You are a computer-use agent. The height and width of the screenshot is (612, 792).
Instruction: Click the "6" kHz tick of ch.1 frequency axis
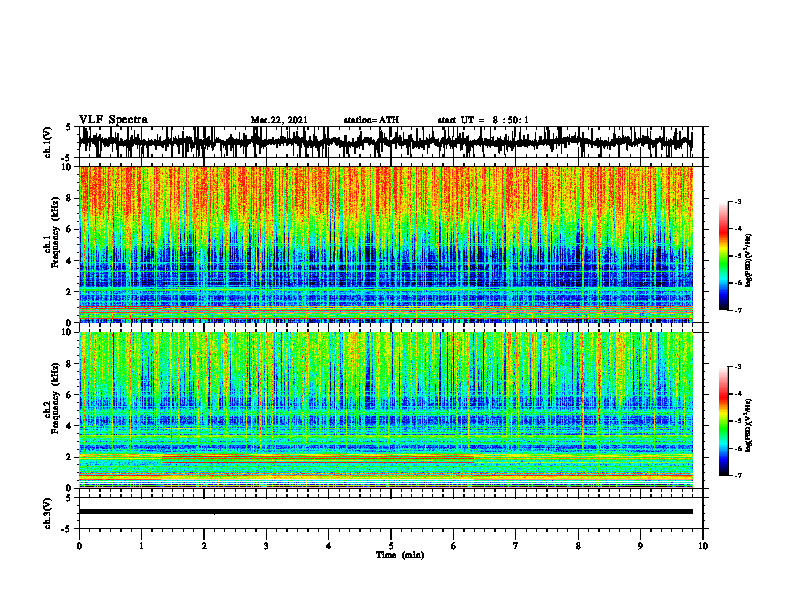point(70,230)
